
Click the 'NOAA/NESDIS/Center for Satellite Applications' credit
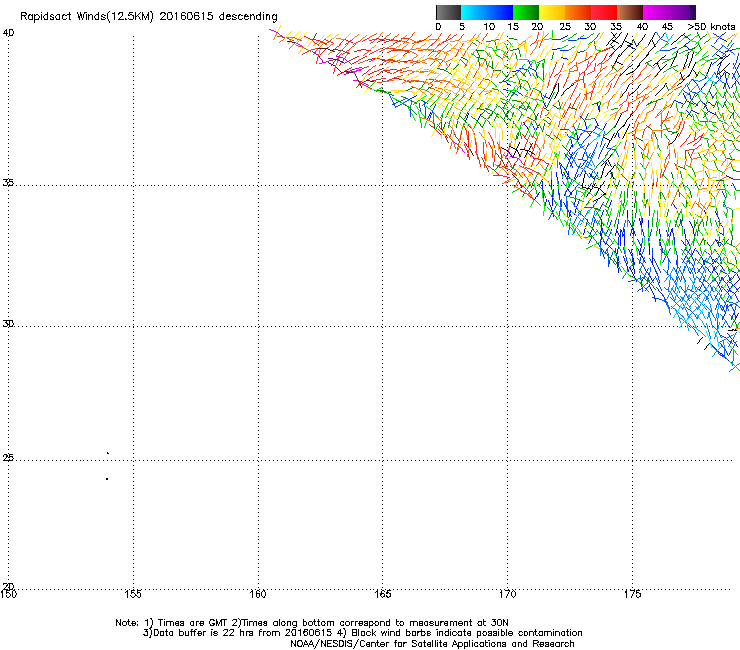399,644
